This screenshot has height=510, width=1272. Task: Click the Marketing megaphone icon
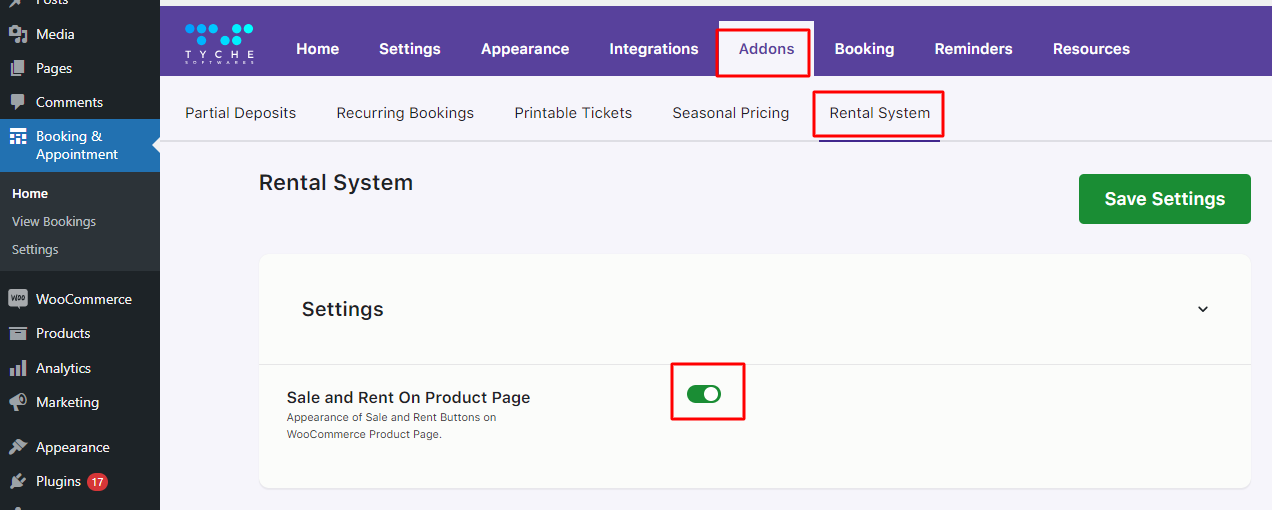(x=17, y=402)
